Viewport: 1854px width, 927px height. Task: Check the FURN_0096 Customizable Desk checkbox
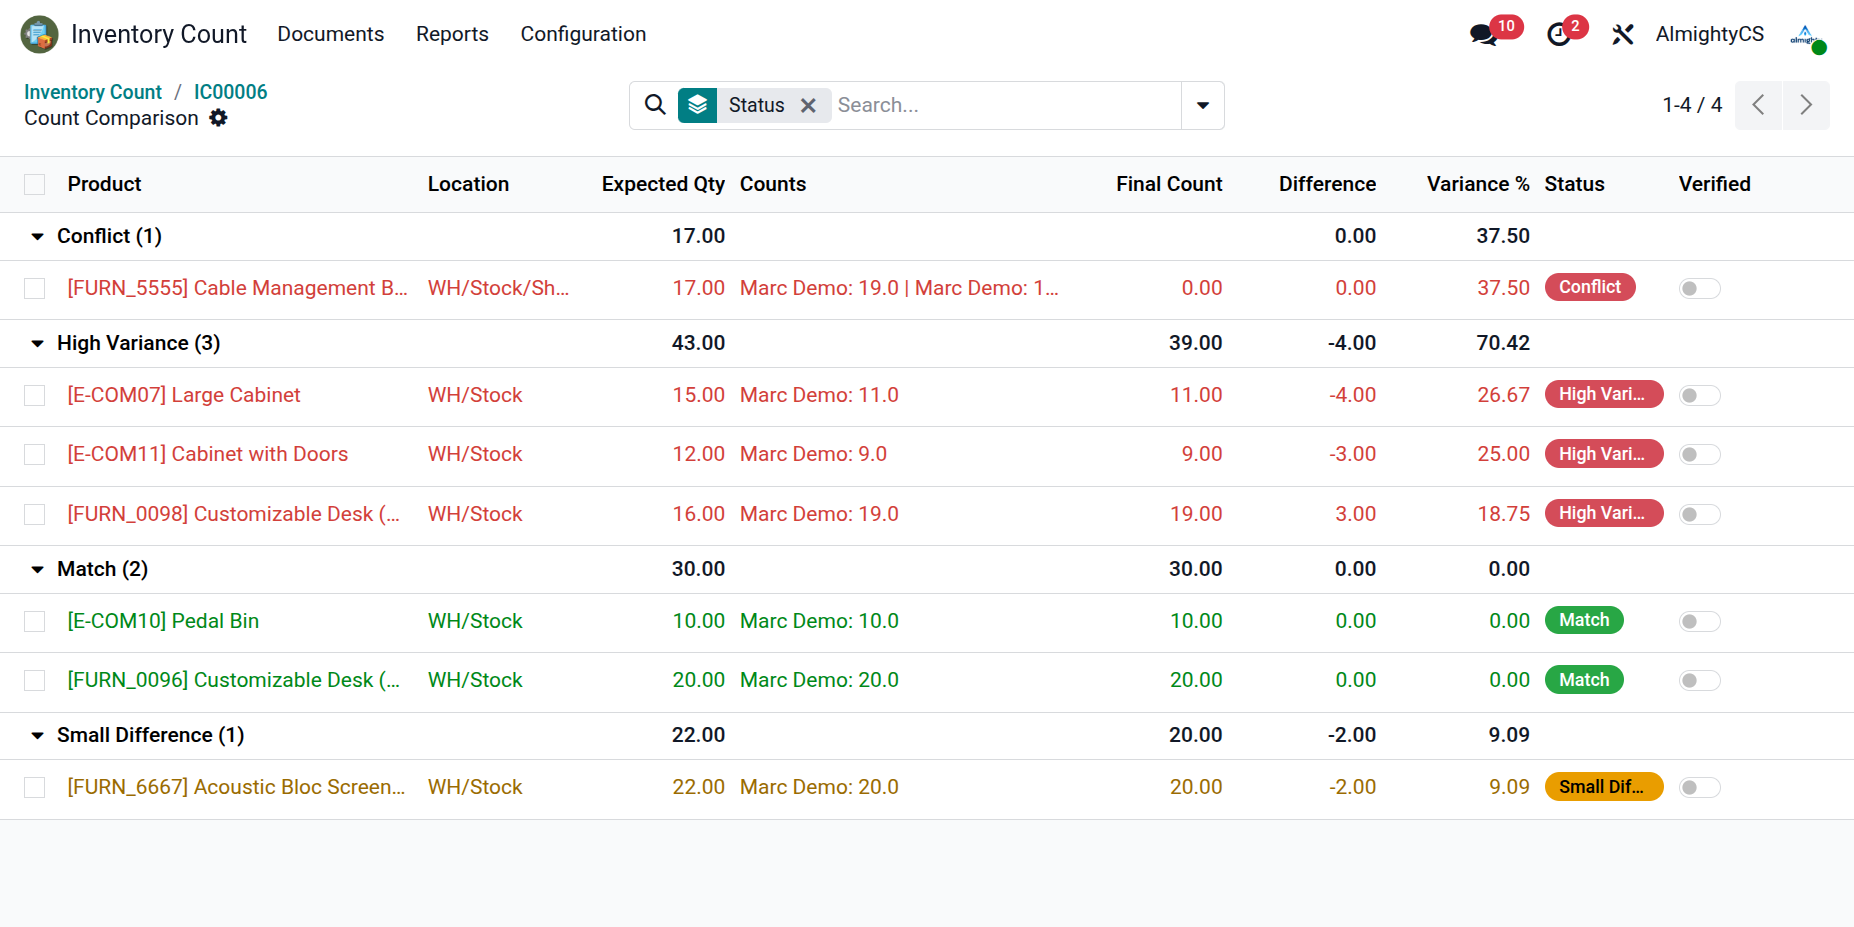35,680
